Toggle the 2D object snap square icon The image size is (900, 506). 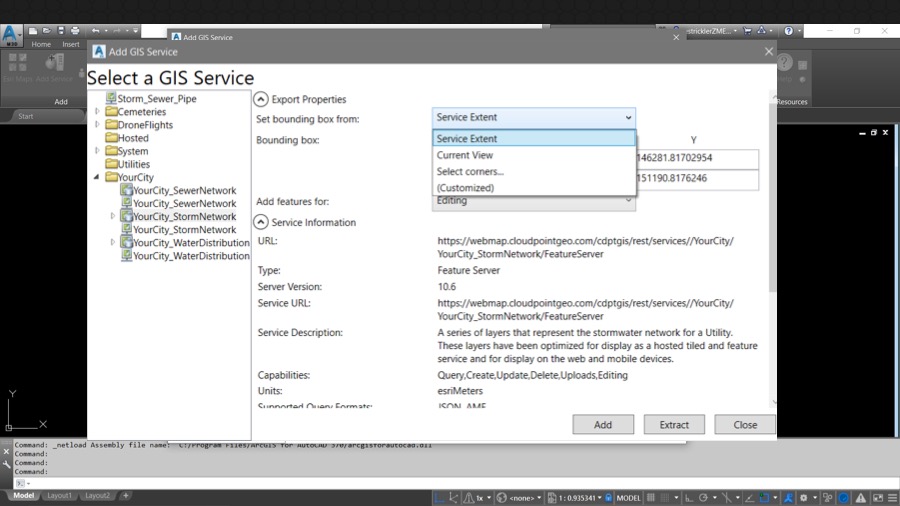tap(764, 498)
